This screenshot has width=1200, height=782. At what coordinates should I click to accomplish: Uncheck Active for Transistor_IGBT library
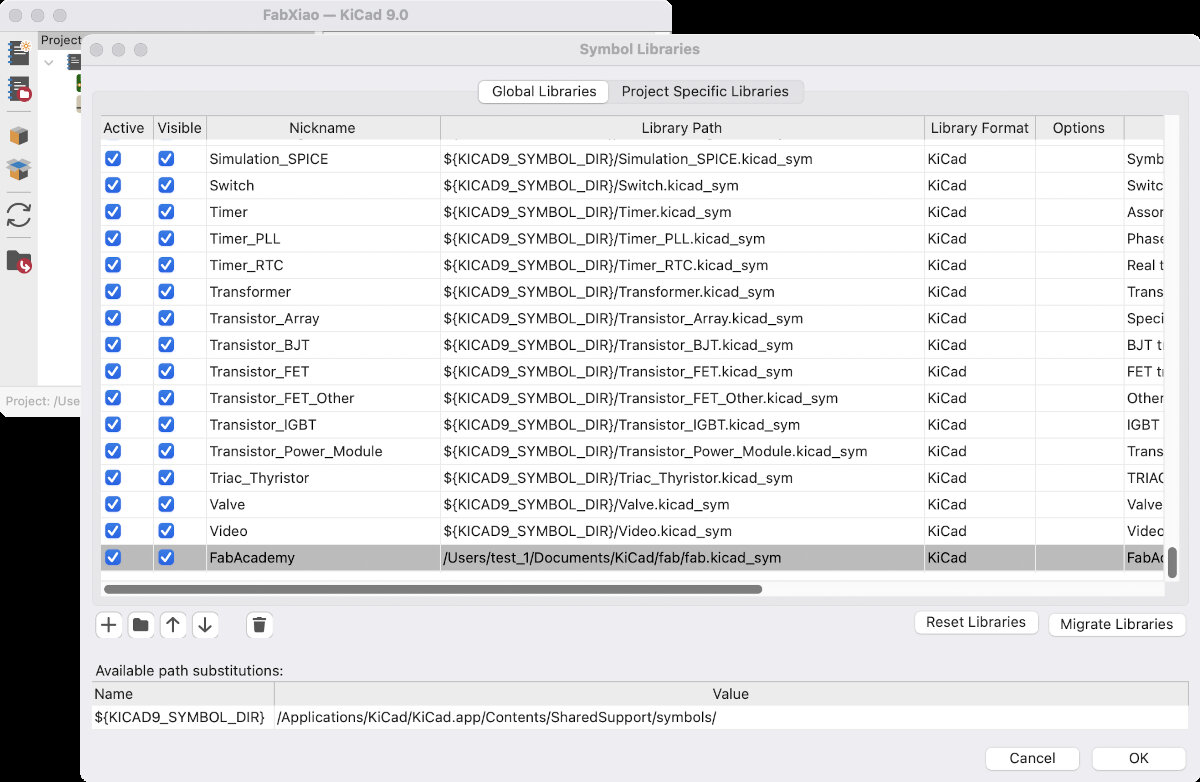pos(113,424)
